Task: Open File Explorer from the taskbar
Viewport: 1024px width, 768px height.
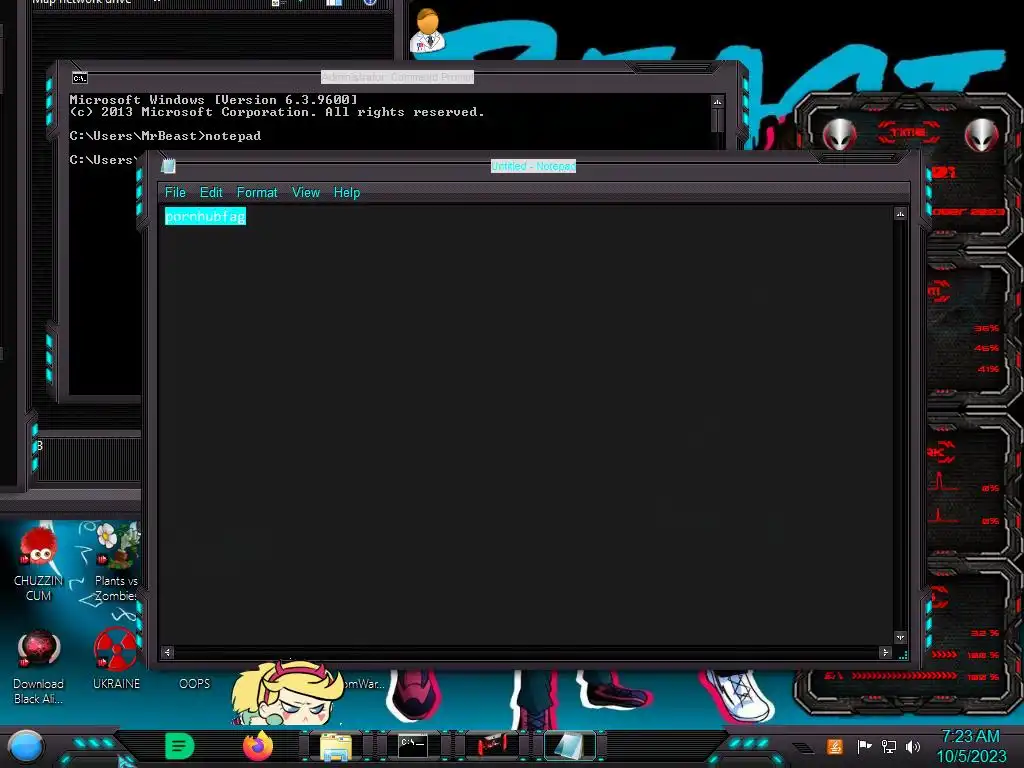Action: [336, 746]
